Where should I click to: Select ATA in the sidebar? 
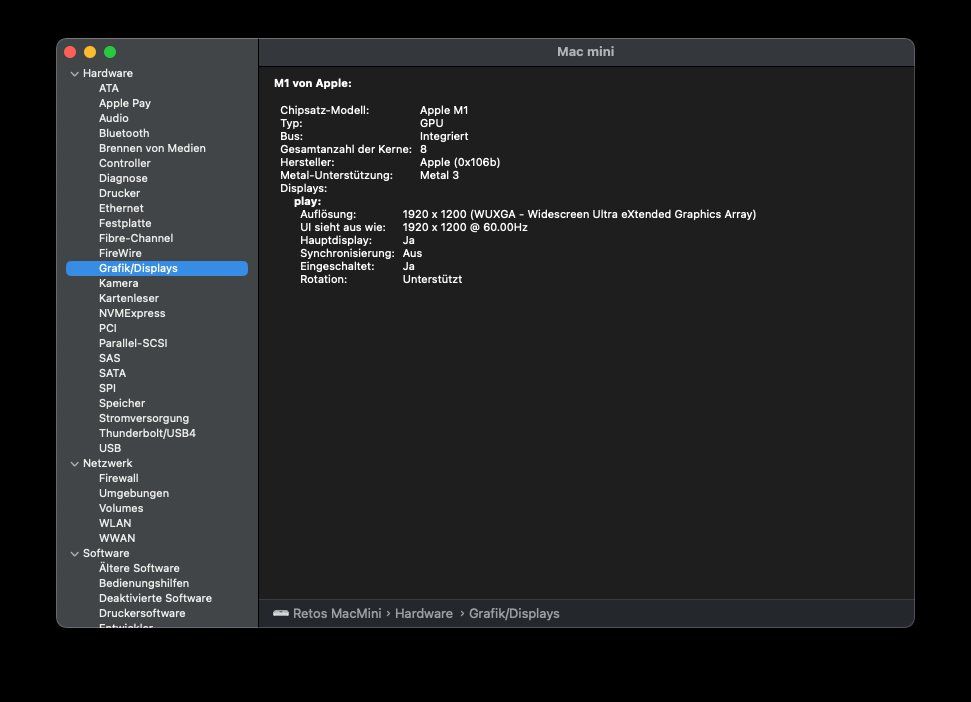108,88
